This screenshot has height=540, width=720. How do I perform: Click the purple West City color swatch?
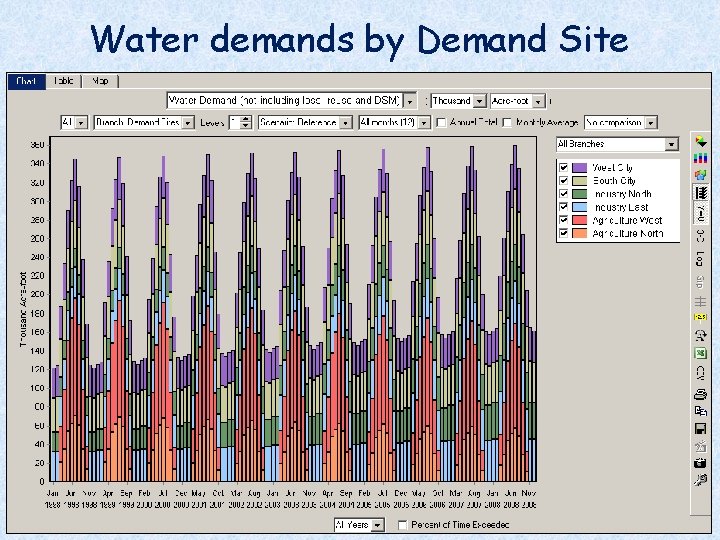579,167
